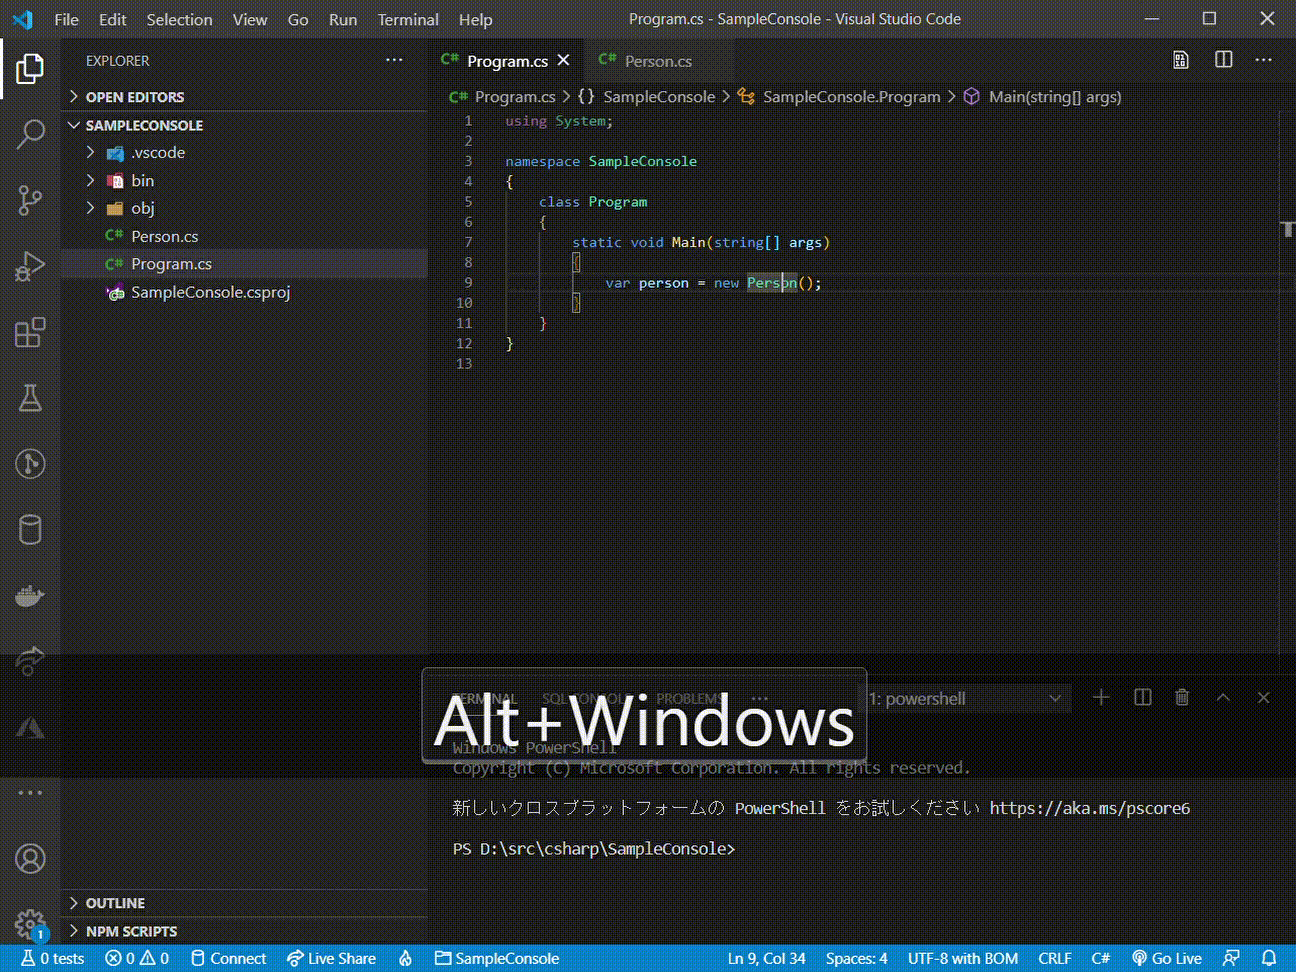Click 0 tests in status bar
Screen dimensions: 1296x972
point(53,958)
